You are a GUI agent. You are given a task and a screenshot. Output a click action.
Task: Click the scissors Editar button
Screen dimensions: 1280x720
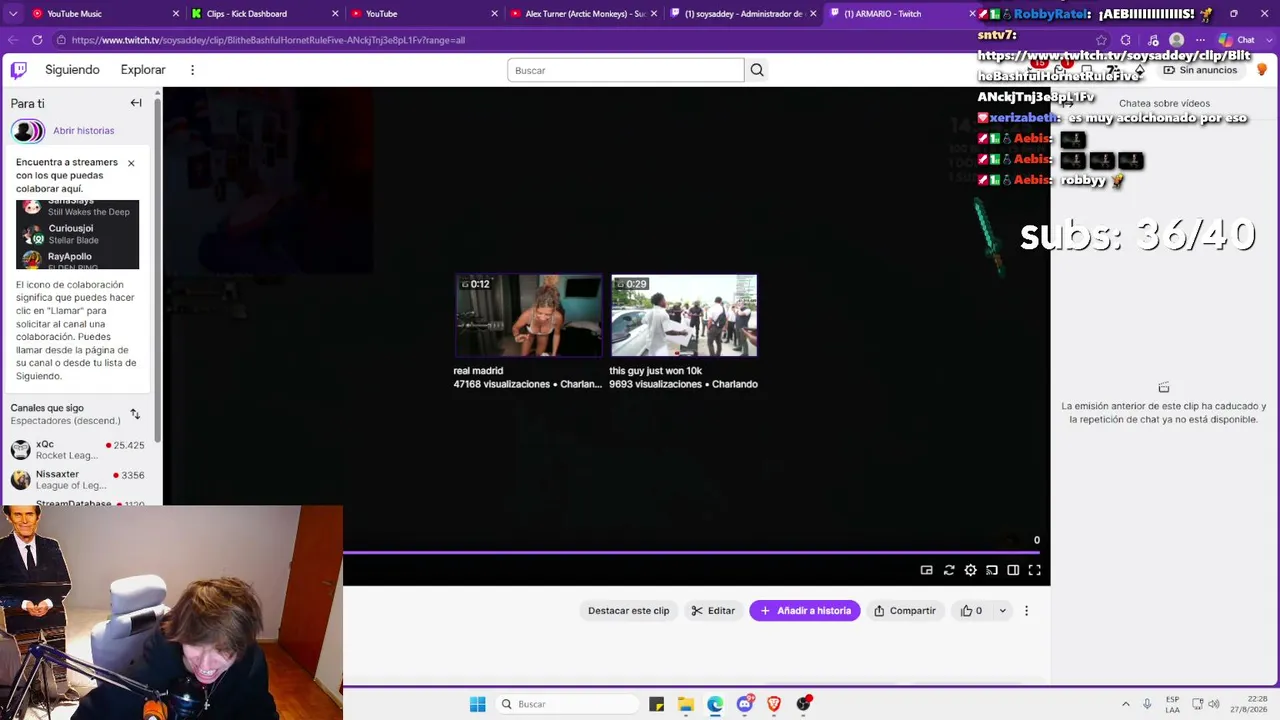coord(713,611)
